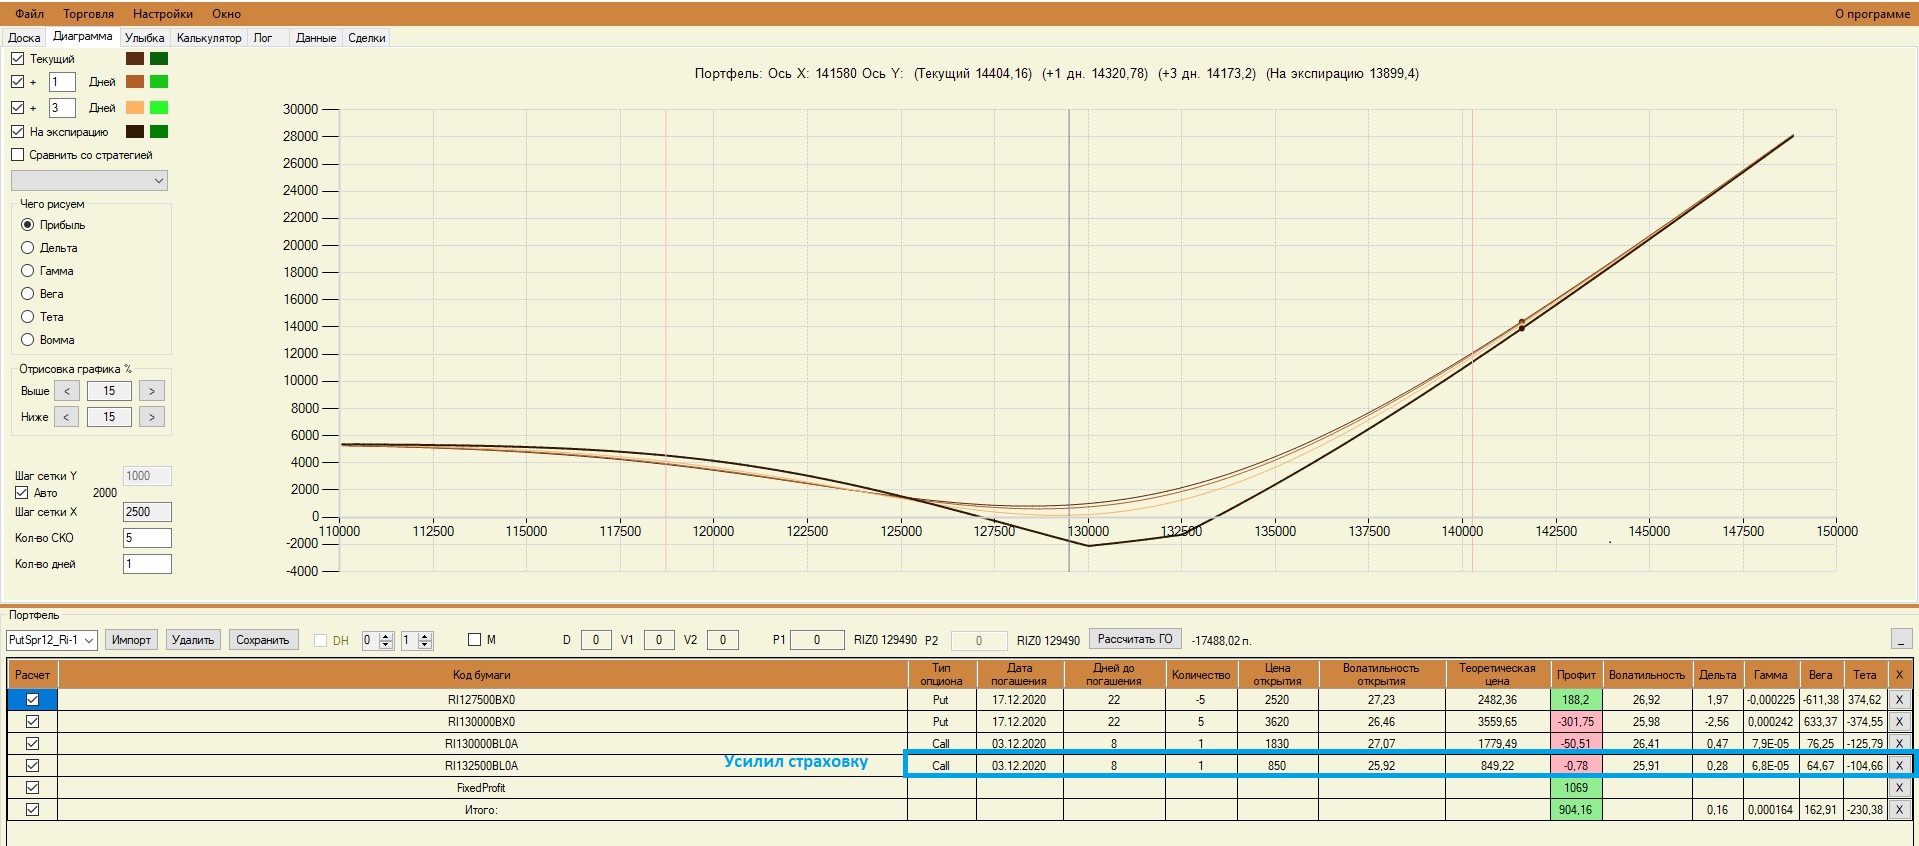Select the Прибыль radio button
Image resolution: width=1919 pixels, height=846 pixels.
click(28, 225)
